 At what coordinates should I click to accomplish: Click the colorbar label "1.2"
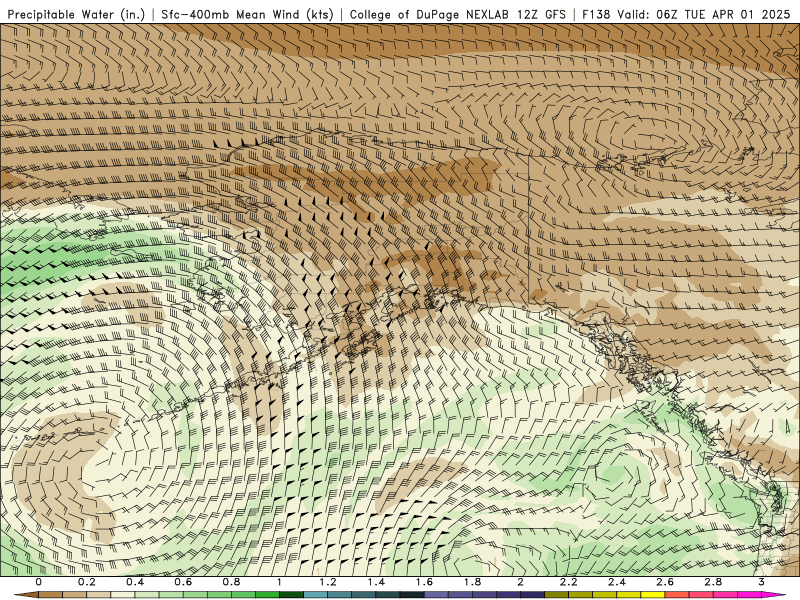328,582
